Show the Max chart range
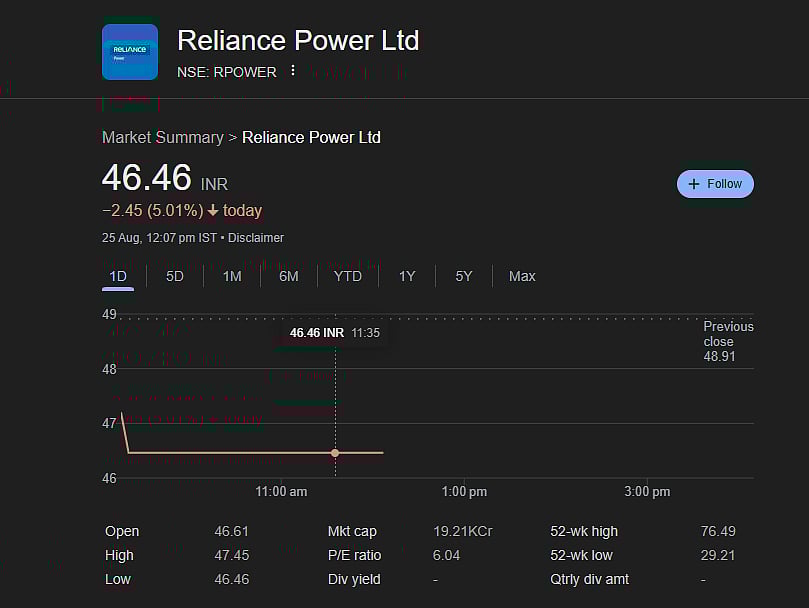 coord(522,277)
